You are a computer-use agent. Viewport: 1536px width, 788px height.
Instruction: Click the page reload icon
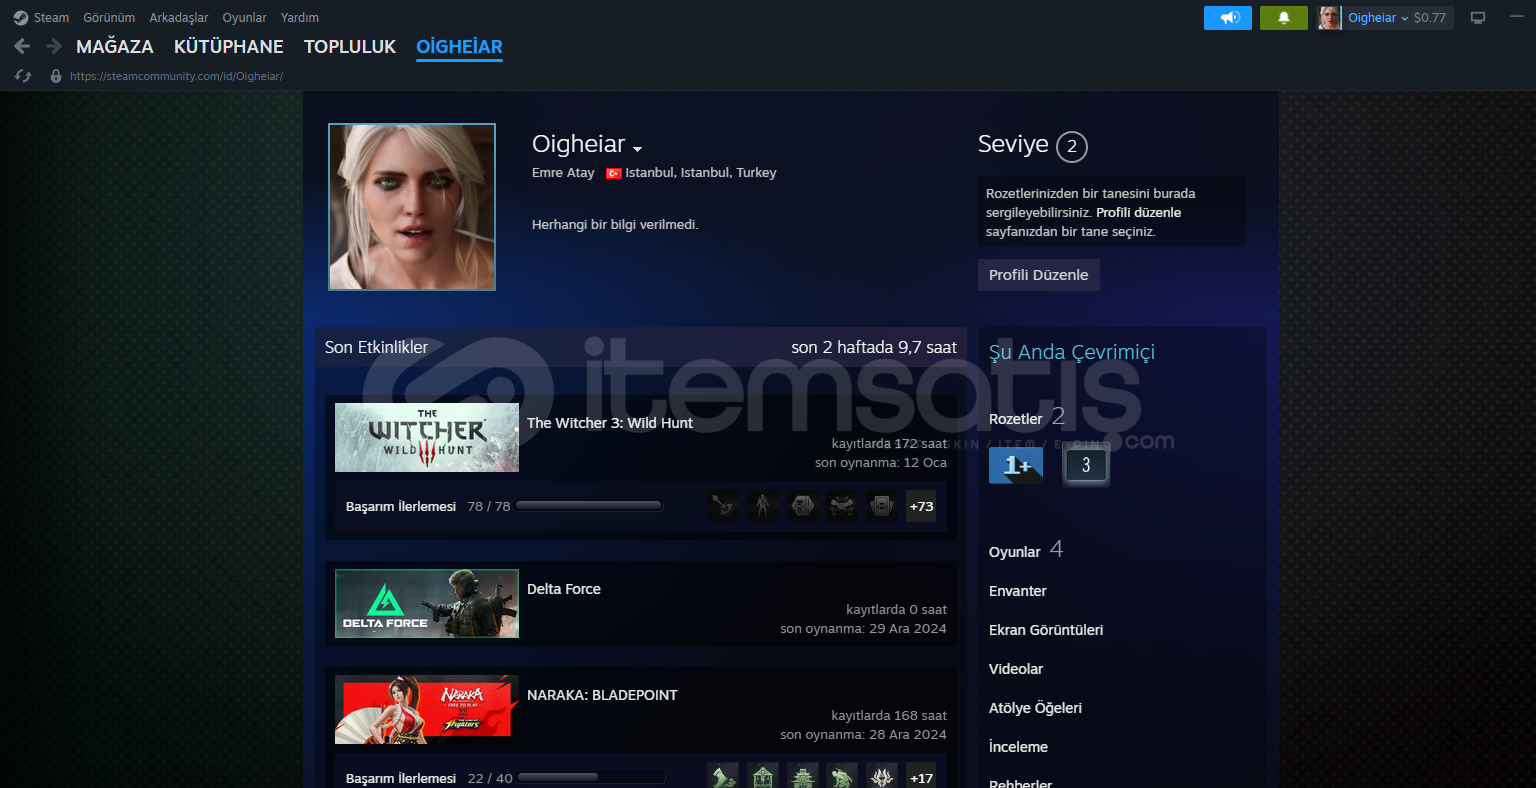23,76
